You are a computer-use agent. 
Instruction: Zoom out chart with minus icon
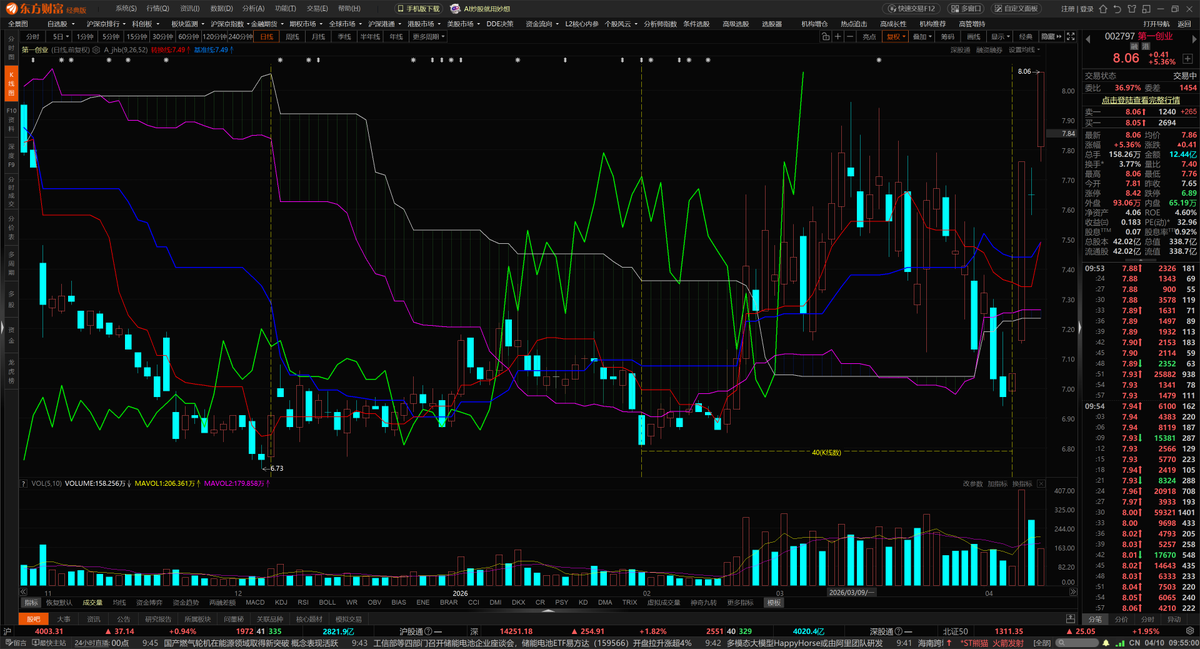pos(850,37)
